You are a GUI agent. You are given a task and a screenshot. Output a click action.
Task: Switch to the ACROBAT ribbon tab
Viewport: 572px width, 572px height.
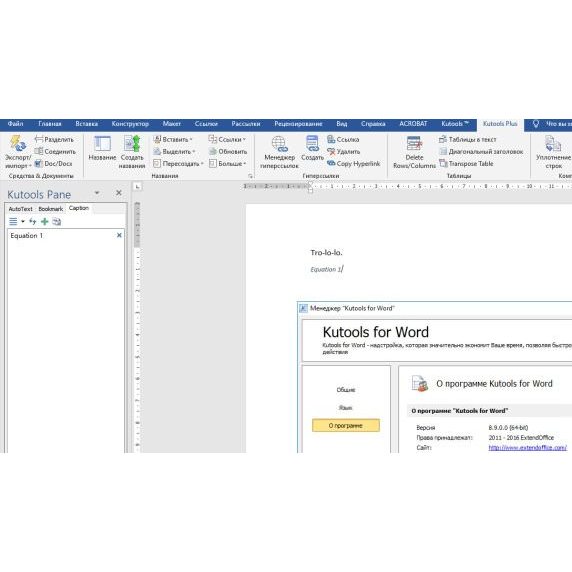tap(413, 124)
